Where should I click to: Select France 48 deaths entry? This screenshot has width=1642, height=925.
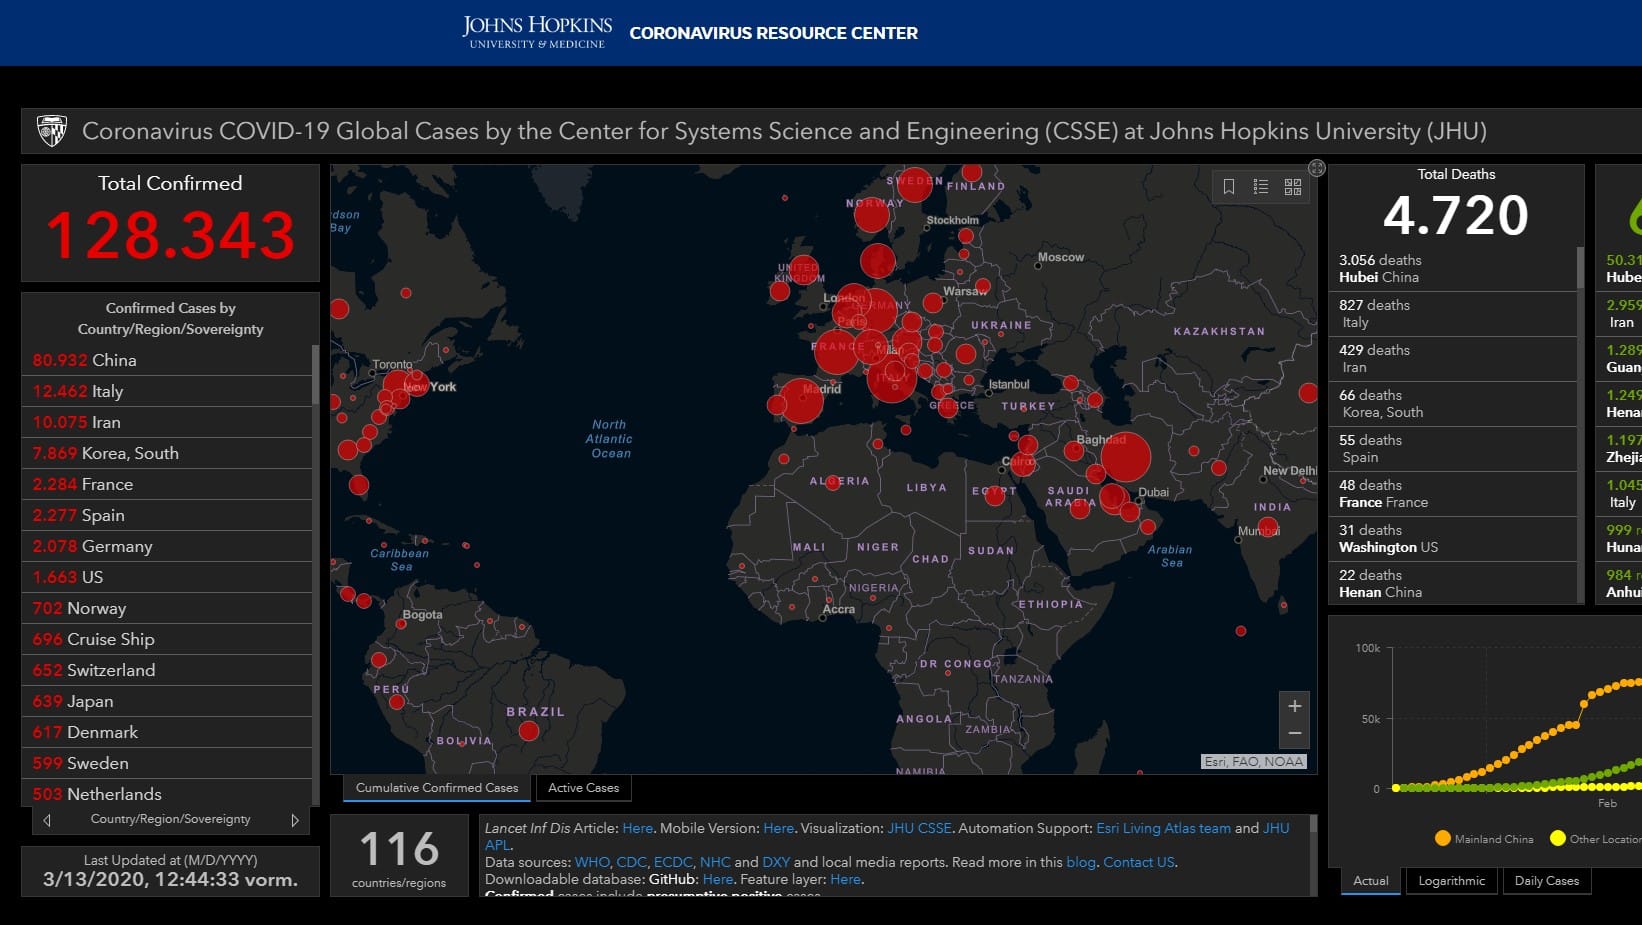[1453, 493]
